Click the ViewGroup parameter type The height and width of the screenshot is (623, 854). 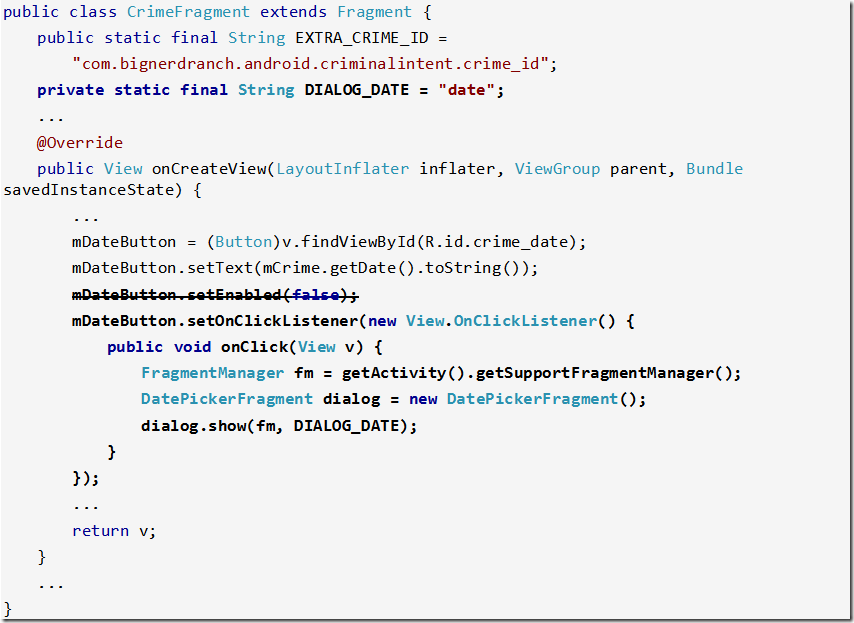[557, 169]
